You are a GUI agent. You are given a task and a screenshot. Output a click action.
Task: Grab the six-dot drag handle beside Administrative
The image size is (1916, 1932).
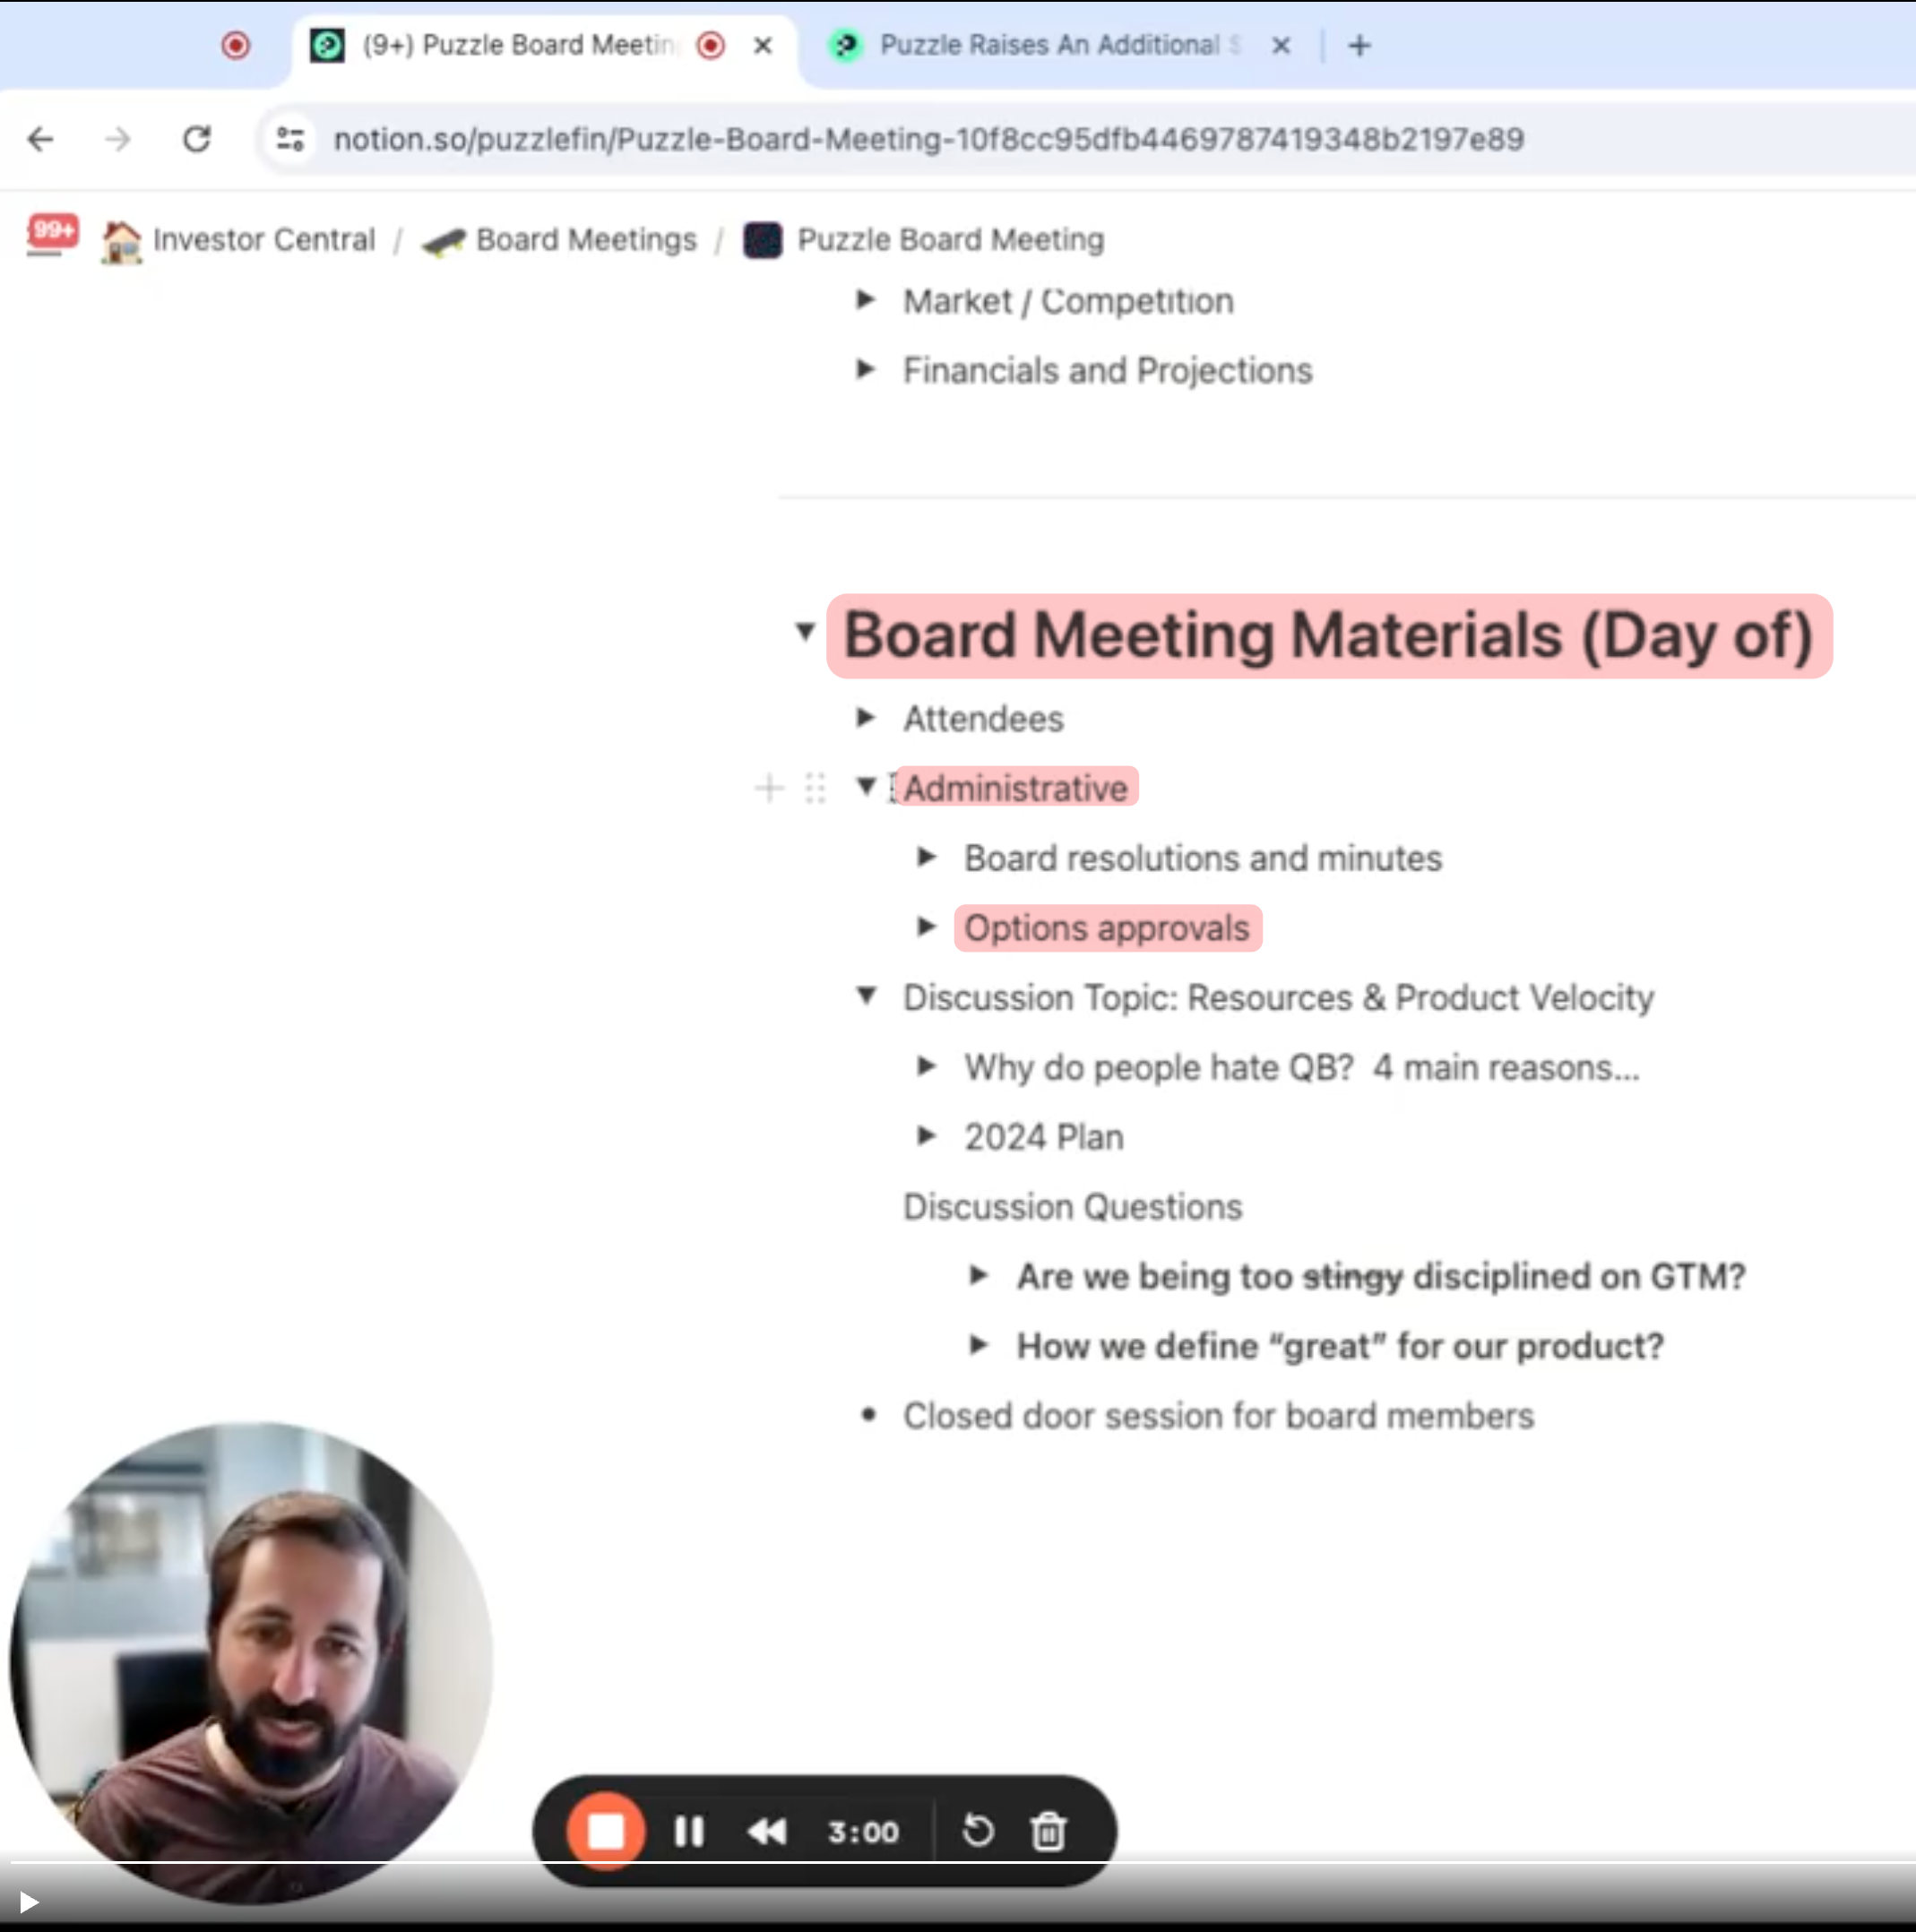[x=815, y=788]
